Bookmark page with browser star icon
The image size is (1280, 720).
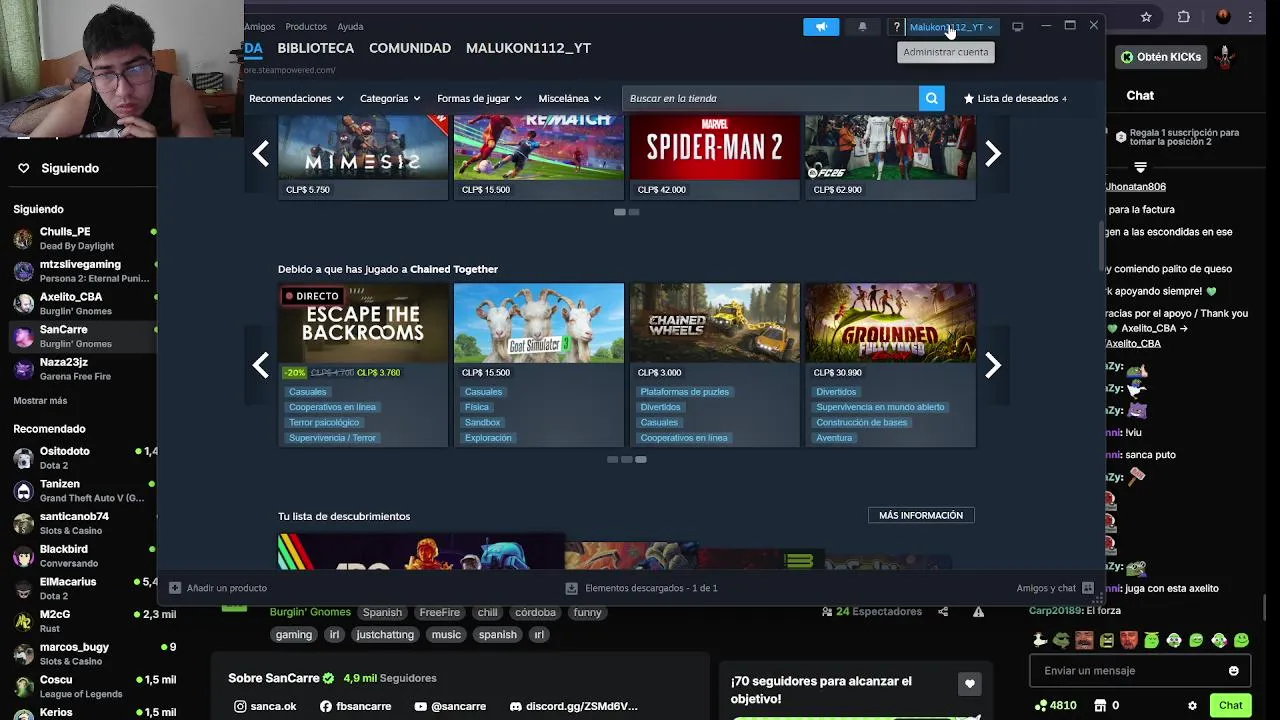click(x=1146, y=17)
